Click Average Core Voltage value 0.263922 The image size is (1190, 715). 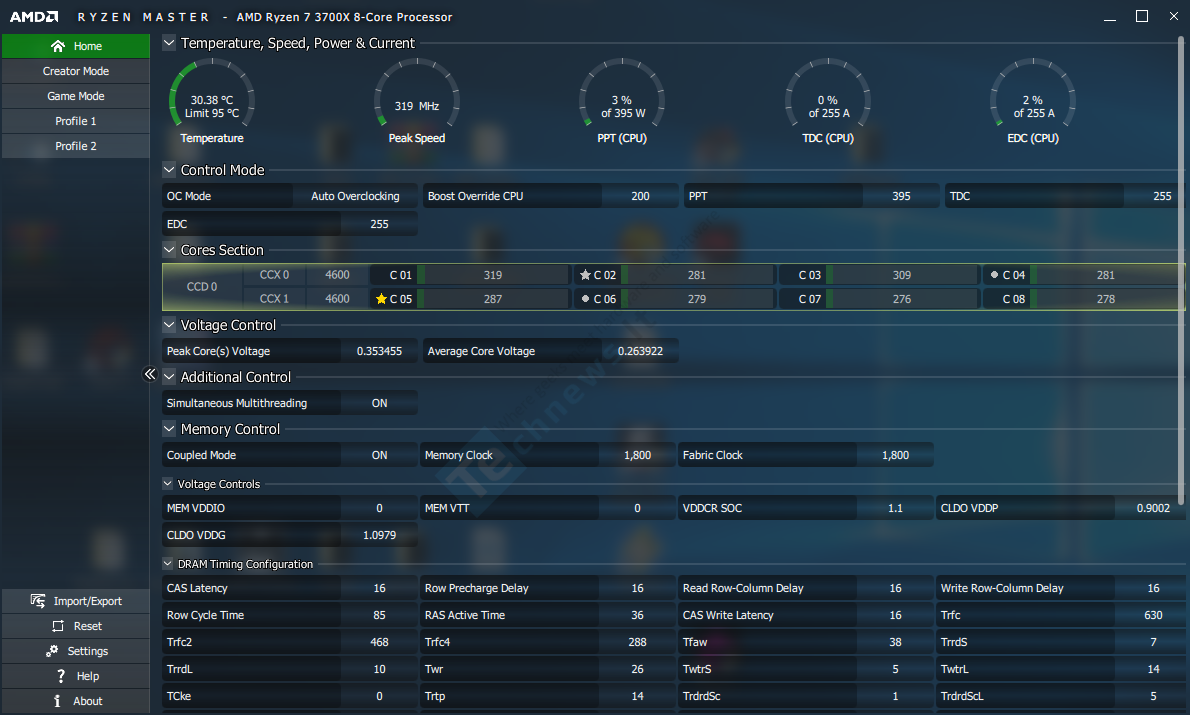coord(641,351)
